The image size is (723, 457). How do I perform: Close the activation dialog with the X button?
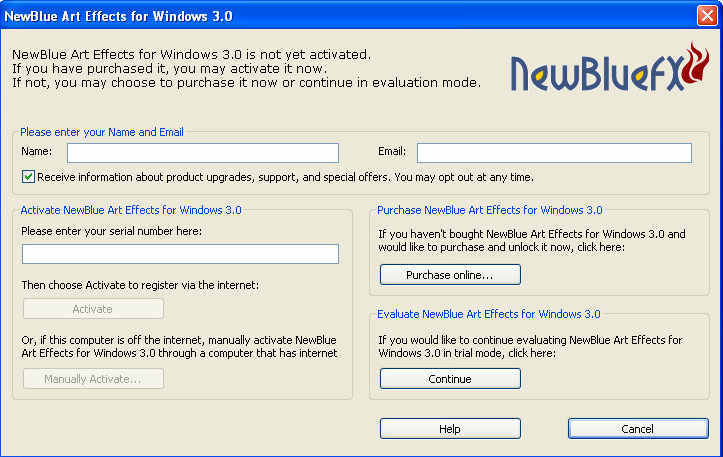pos(706,15)
